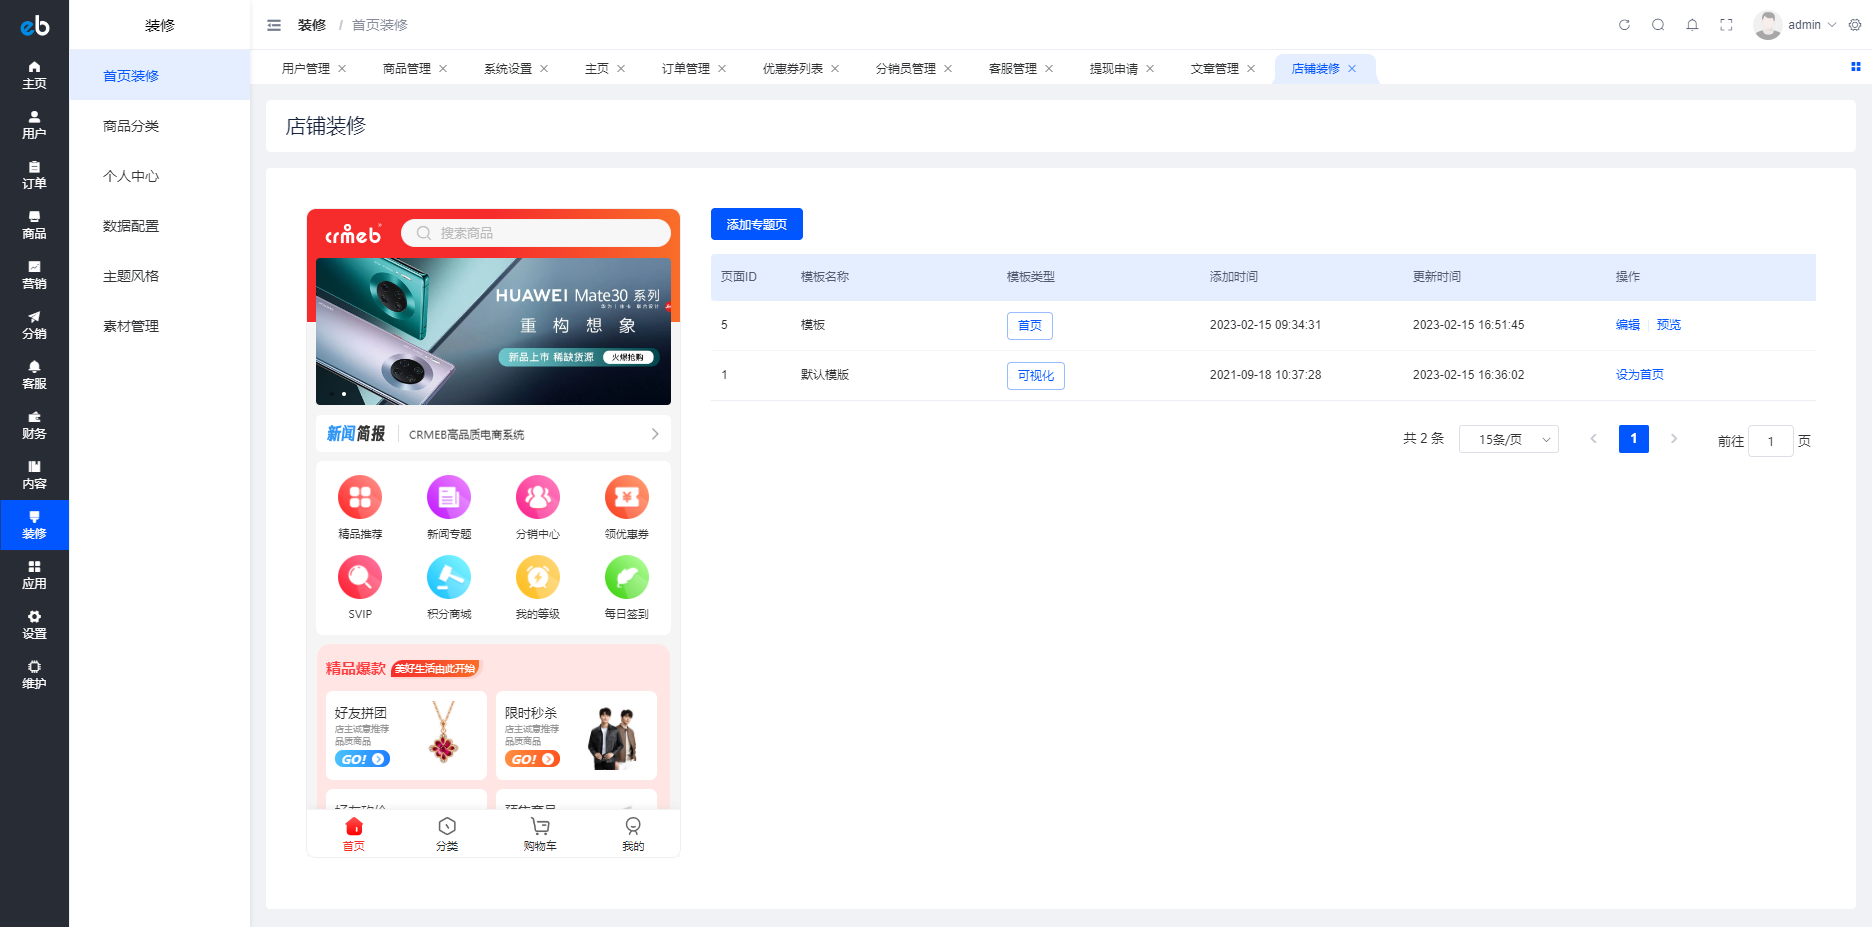Viewport: 1872px width, 927px height.
Task: Open notifications bell icon
Action: point(1692,25)
